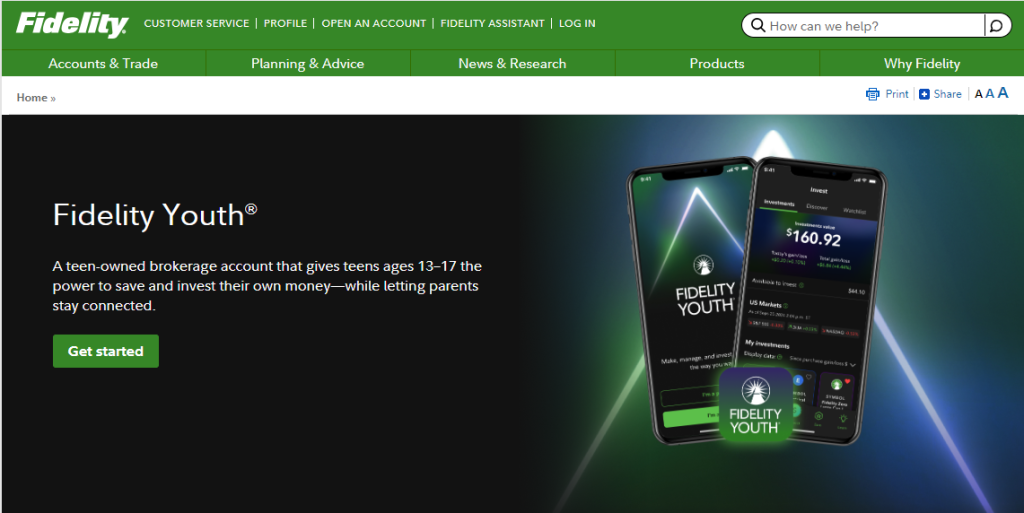
Task: Open the Products menu
Action: click(717, 63)
